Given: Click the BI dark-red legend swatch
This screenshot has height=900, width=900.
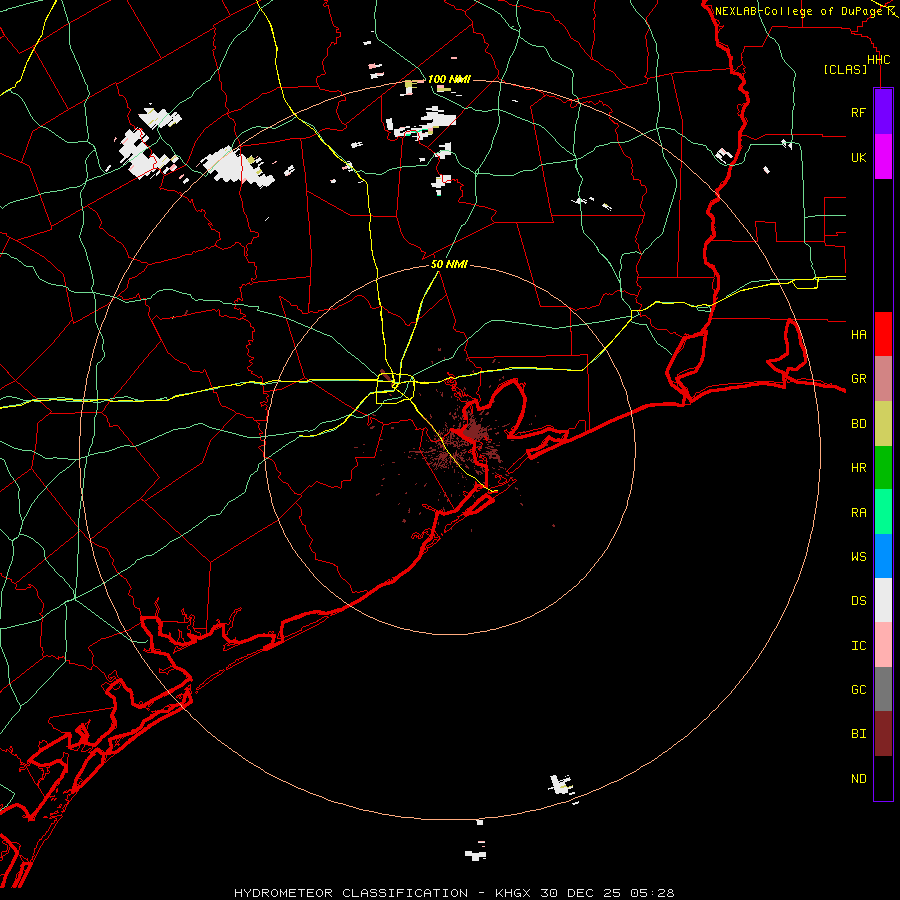Looking at the screenshot, I should (x=883, y=734).
